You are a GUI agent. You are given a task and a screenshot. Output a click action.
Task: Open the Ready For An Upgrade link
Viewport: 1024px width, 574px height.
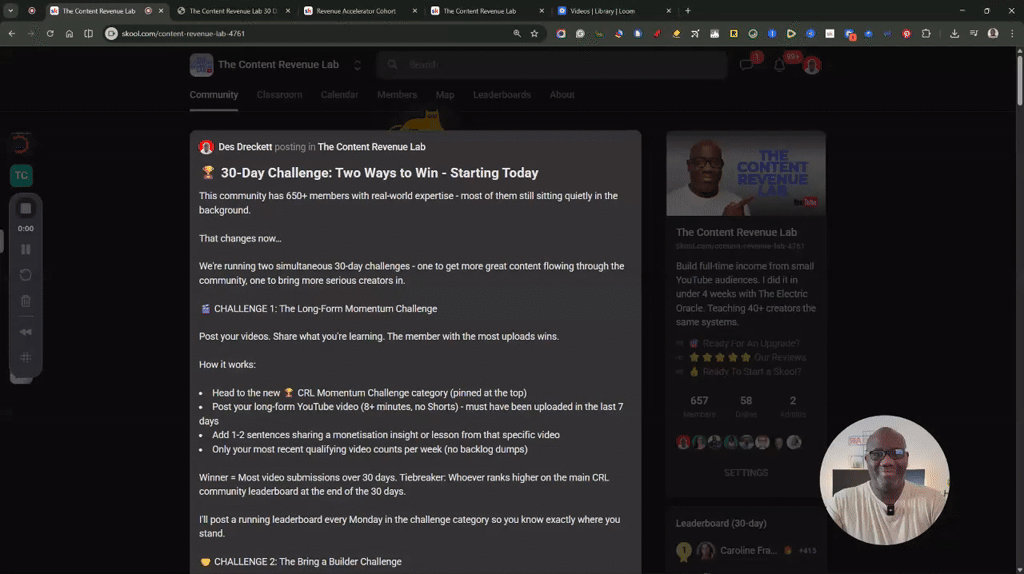coord(751,343)
